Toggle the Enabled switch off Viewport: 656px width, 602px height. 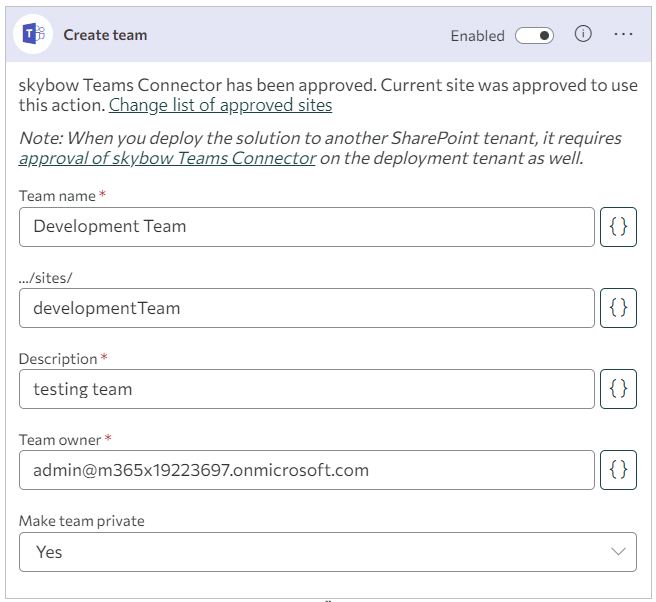(x=534, y=36)
